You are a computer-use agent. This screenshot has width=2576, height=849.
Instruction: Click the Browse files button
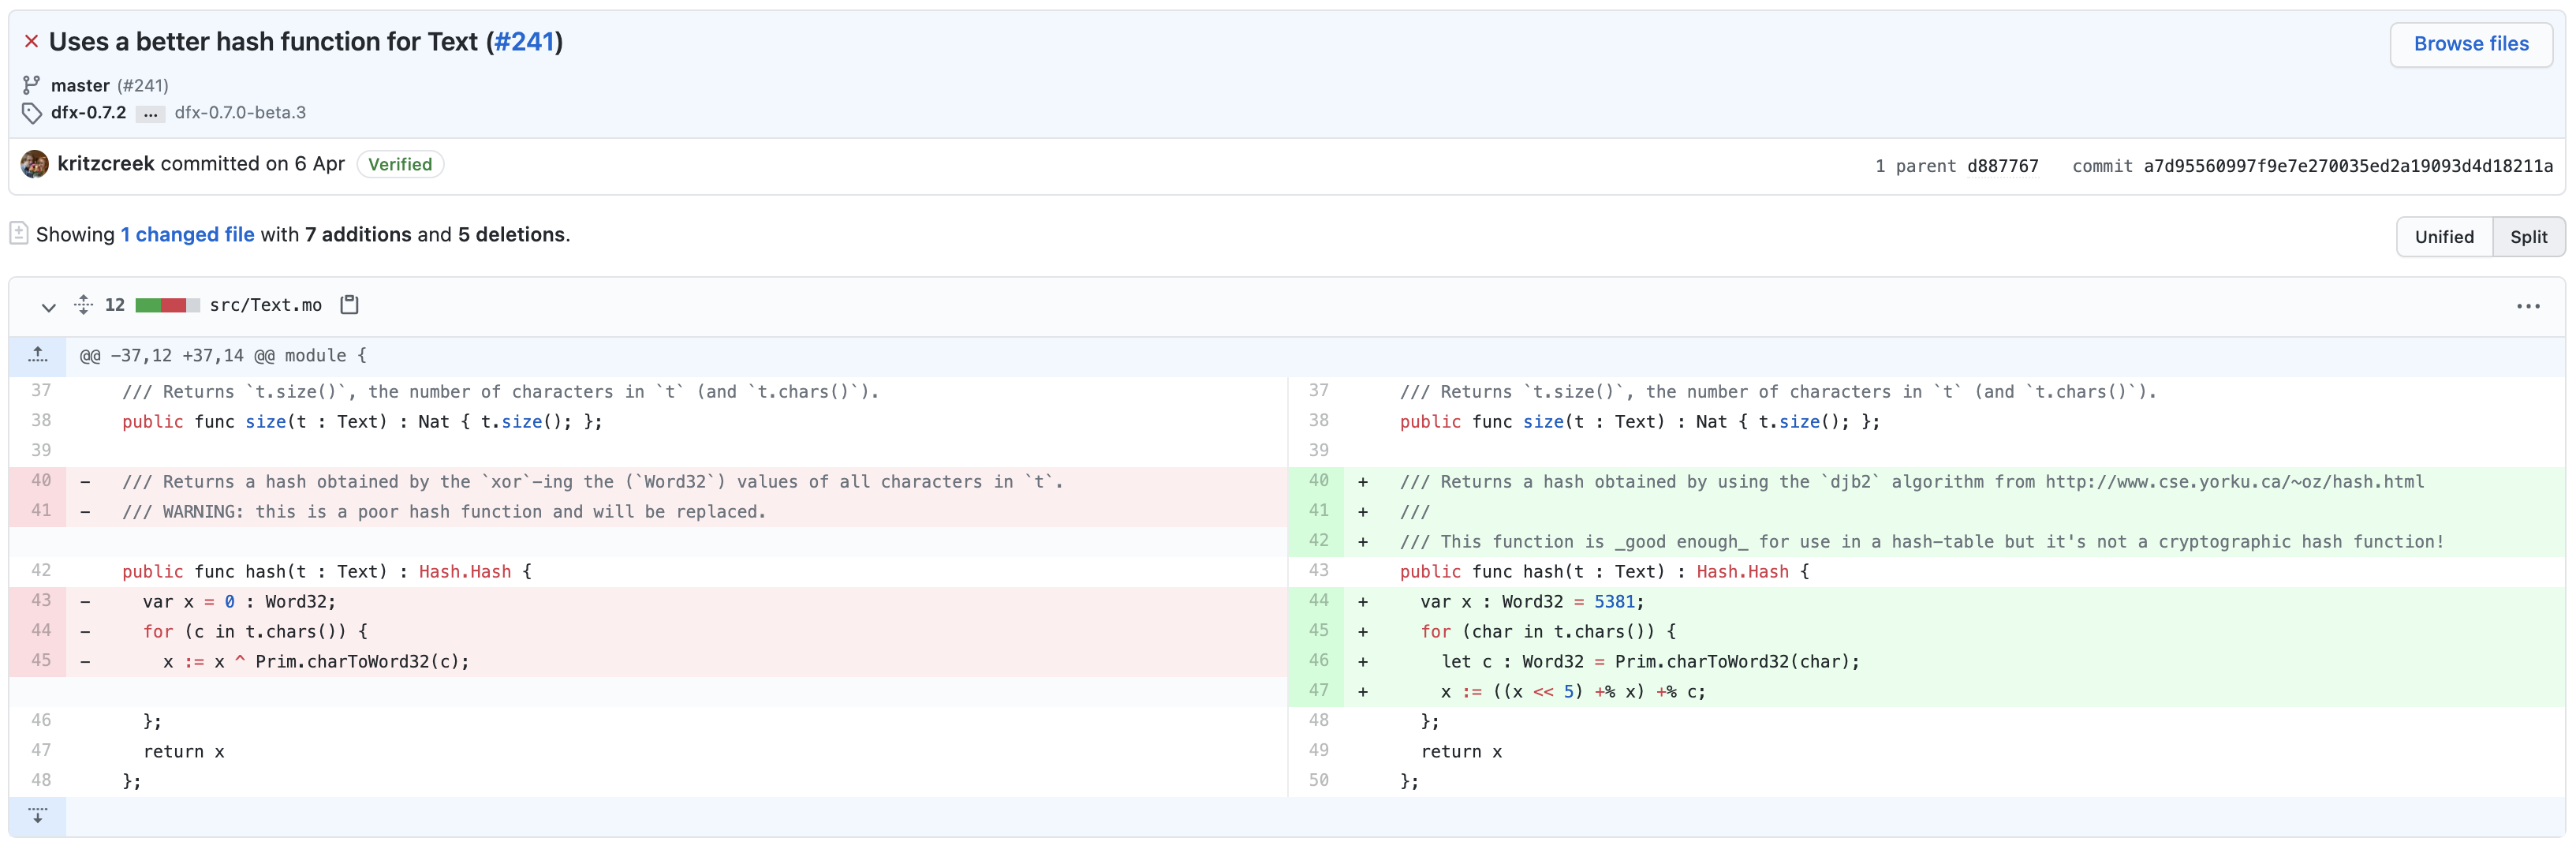[x=2470, y=44]
